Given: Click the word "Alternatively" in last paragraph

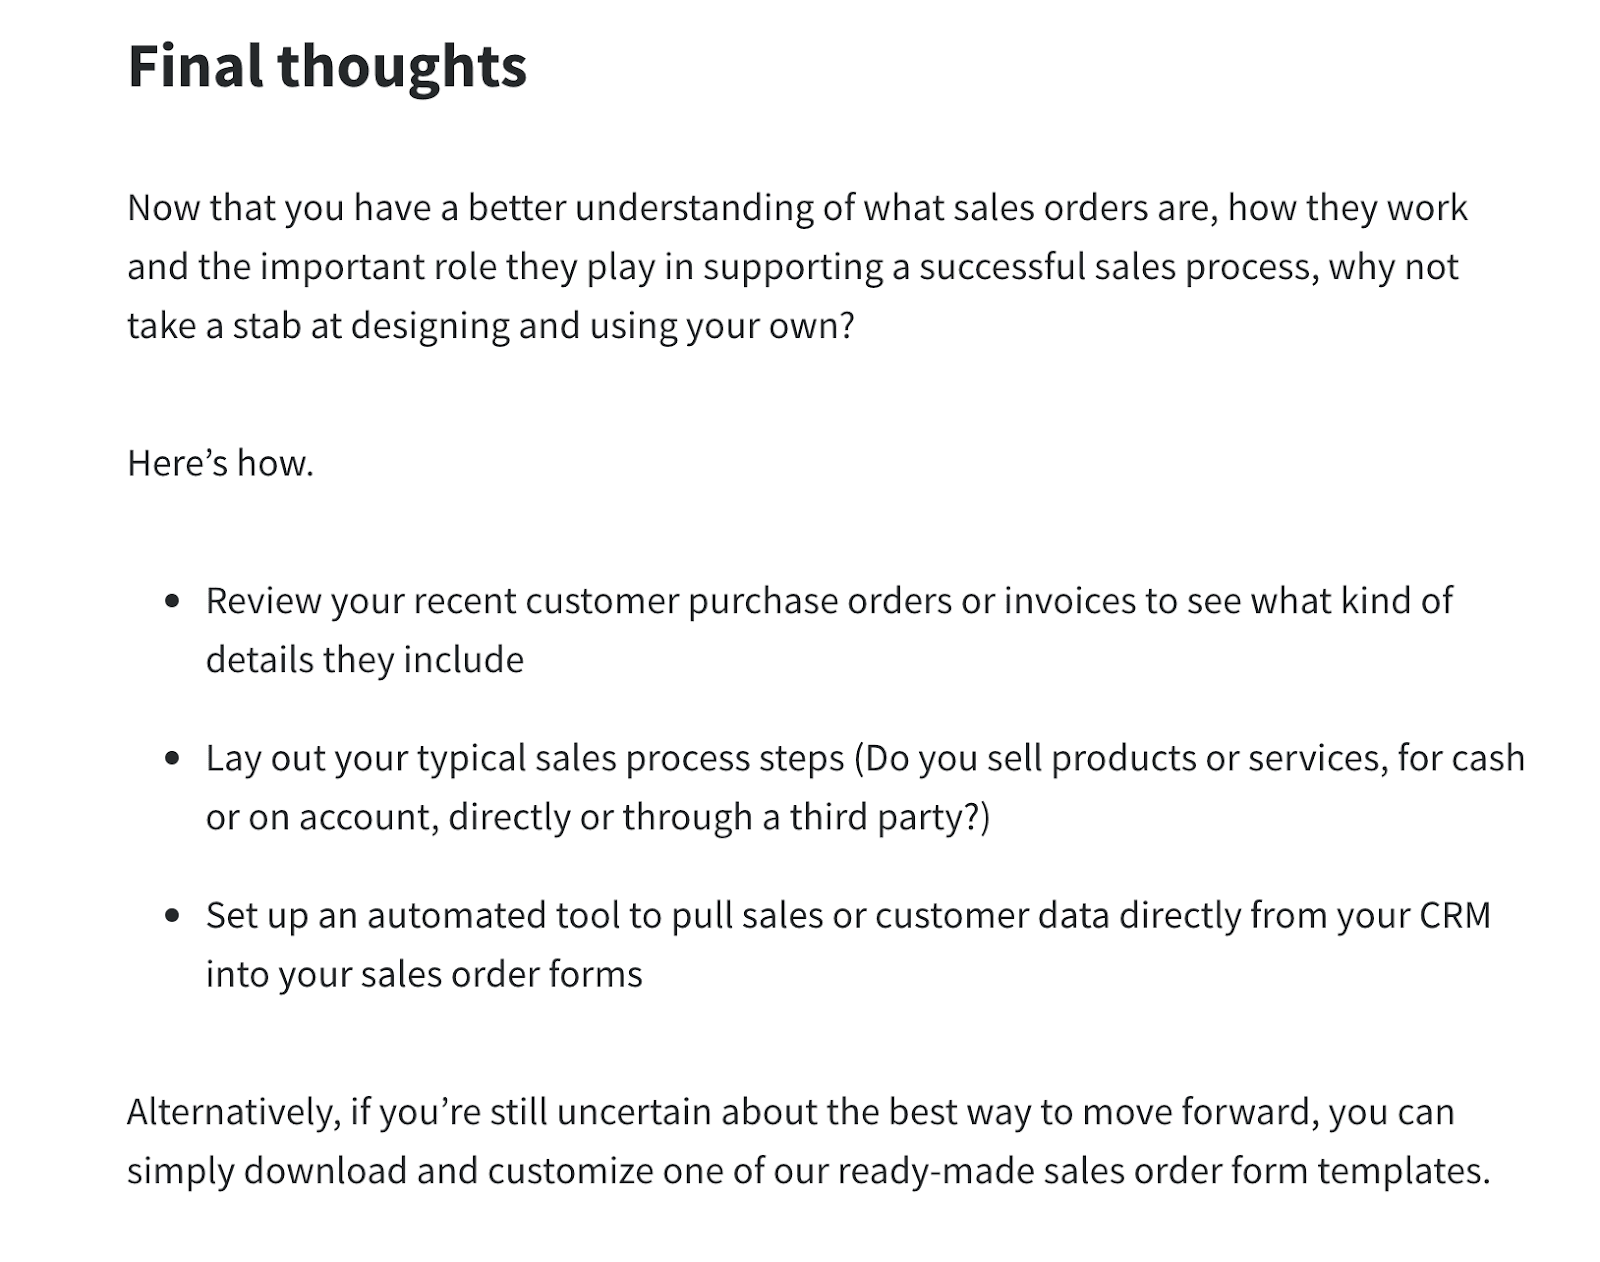Looking at the screenshot, I should pos(233,1112).
